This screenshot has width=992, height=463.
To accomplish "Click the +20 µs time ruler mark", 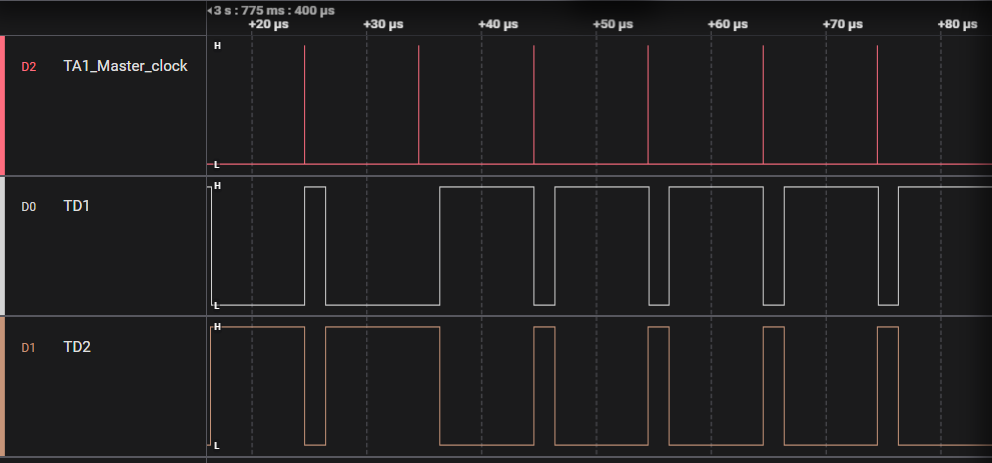I will (x=268, y=25).
